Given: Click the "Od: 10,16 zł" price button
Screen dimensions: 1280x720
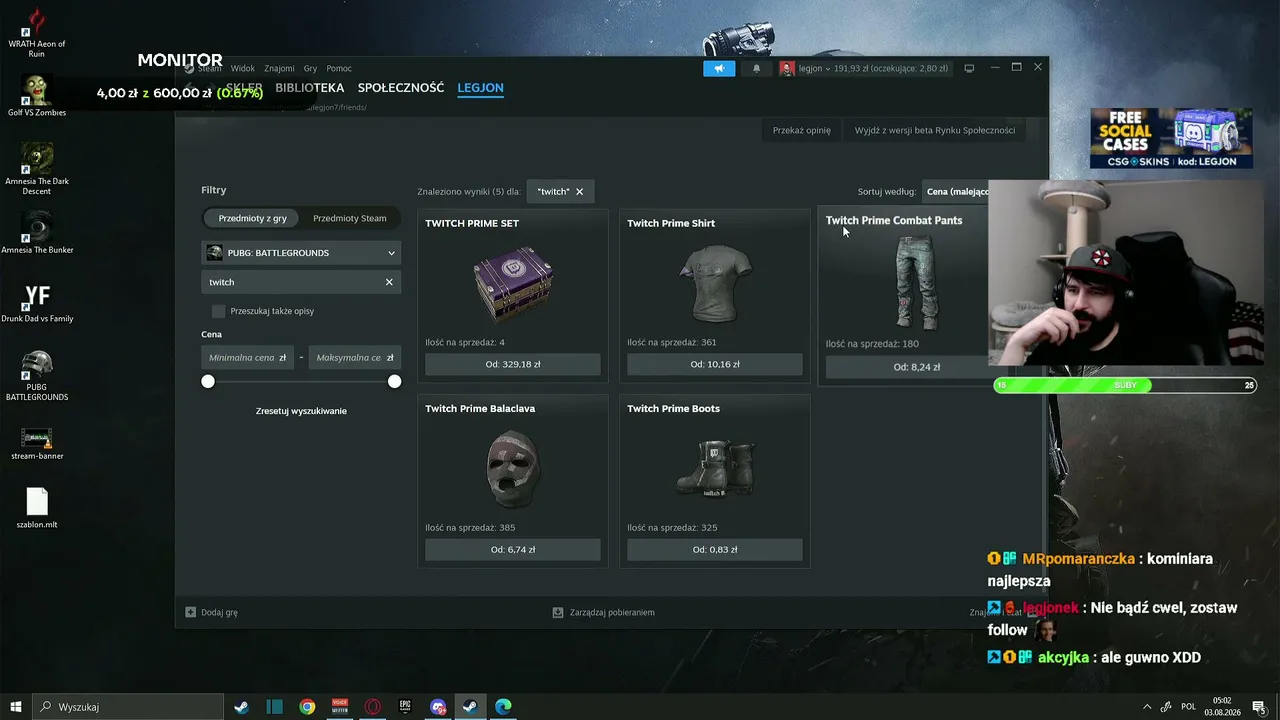Looking at the screenshot, I should (x=715, y=365).
